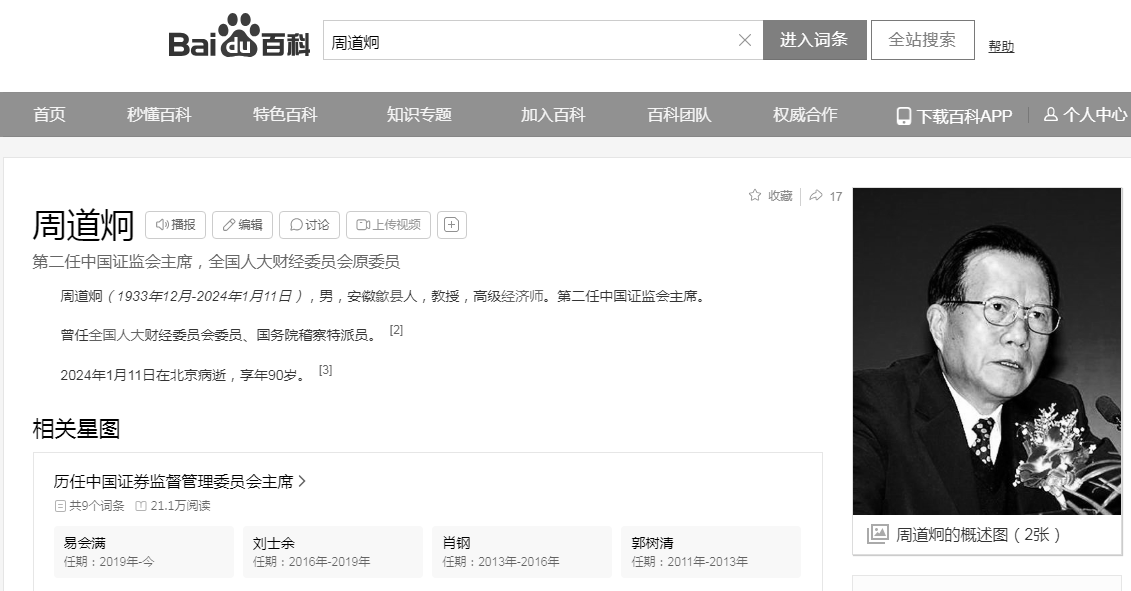This screenshot has width=1131, height=591.
Task: Clear the search box with the X icon
Action: 744,40
